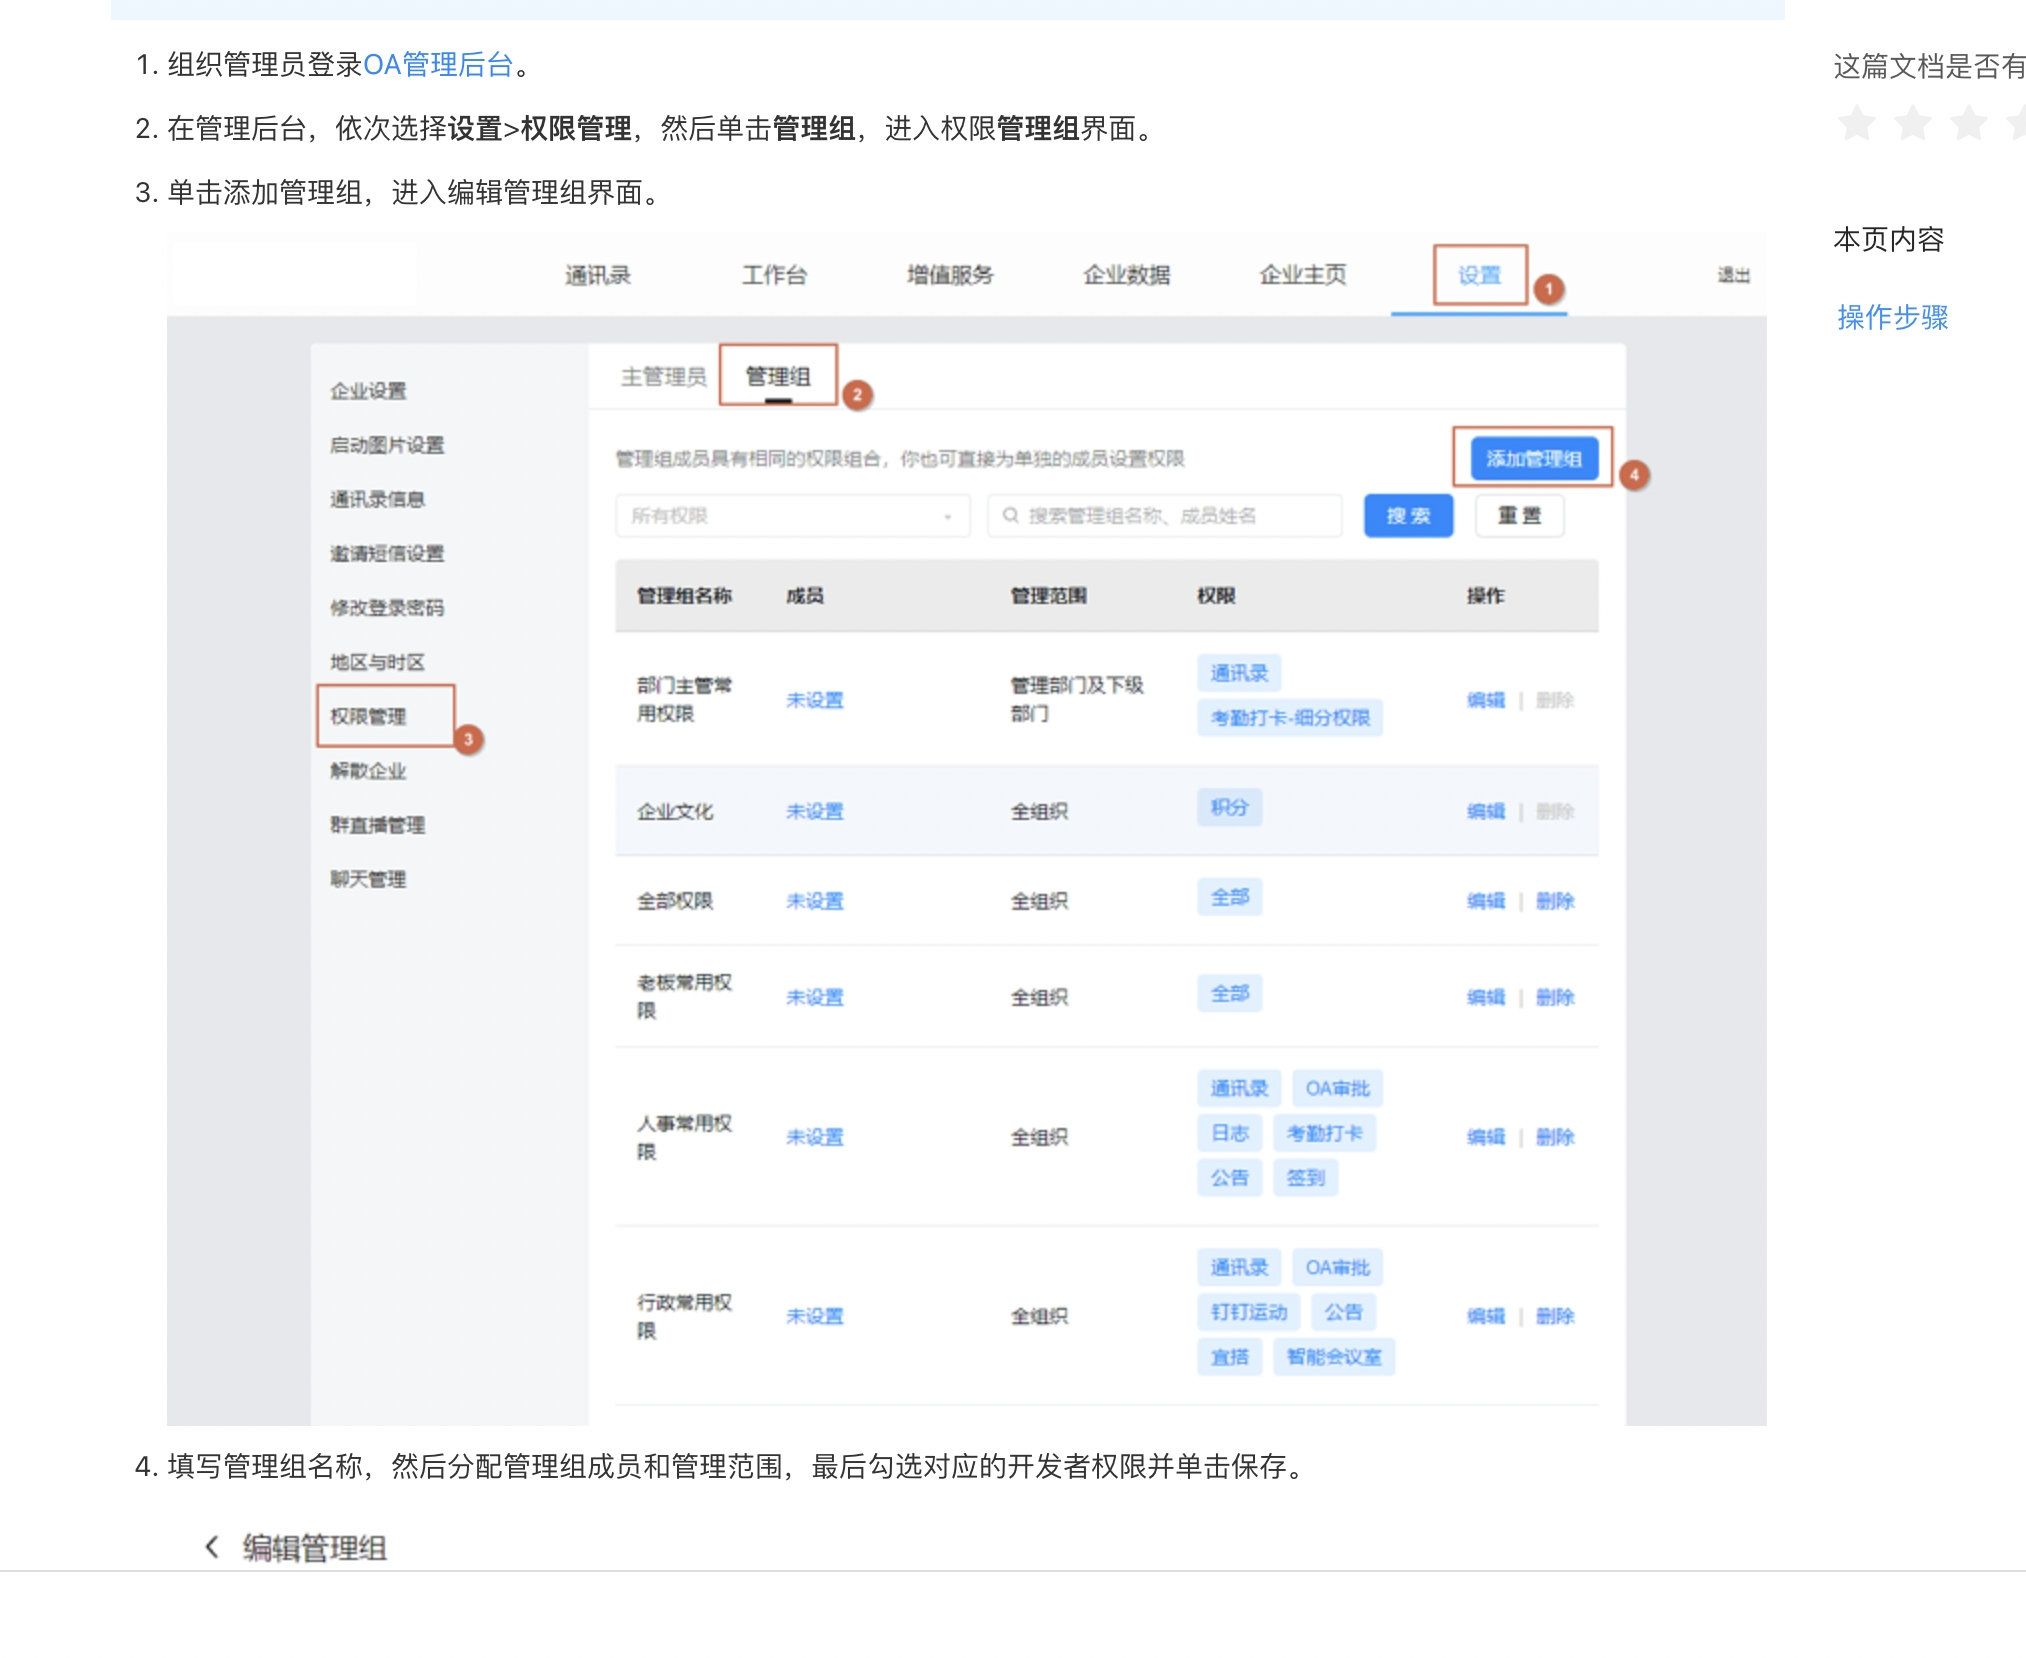Click the 日志 permission tag
Viewport: 2026px width, 1658px height.
(x=1230, y=1133)
